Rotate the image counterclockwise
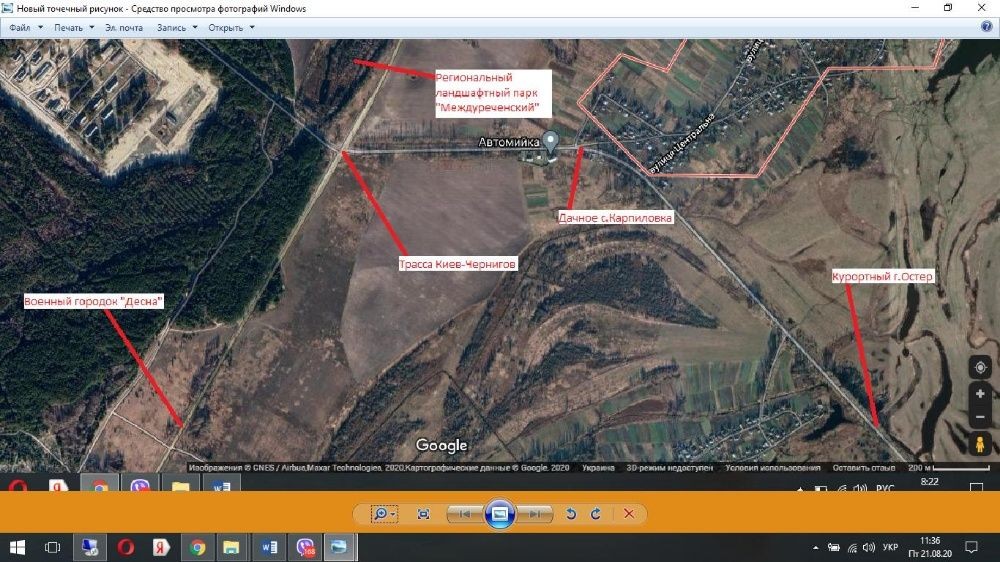Viewport: 1000px width, 562px height. 571,514
